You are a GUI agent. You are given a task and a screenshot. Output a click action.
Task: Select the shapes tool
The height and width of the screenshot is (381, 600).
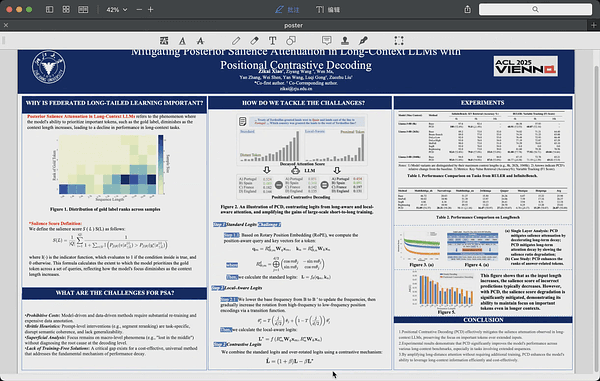pyautogui.click(x=291, y=41)
